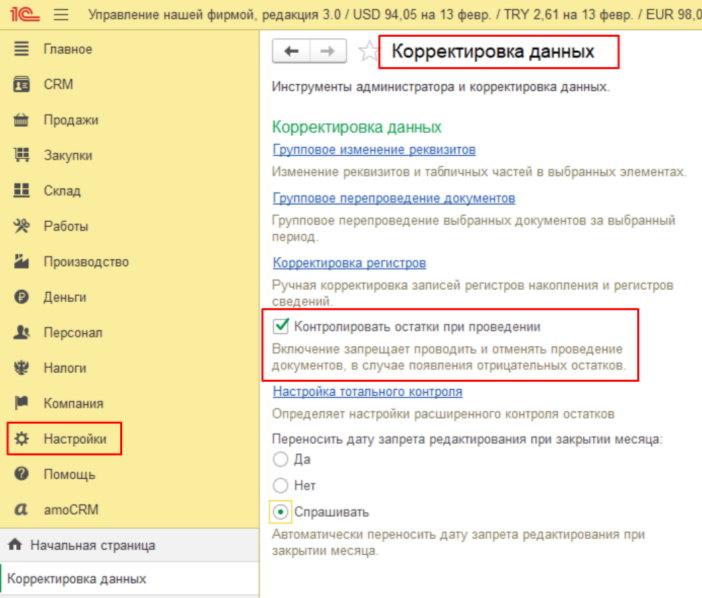This screenshot has height=598, width=702.
Task: Add page to favorites with star icon
Action: (x=367, y=52)
